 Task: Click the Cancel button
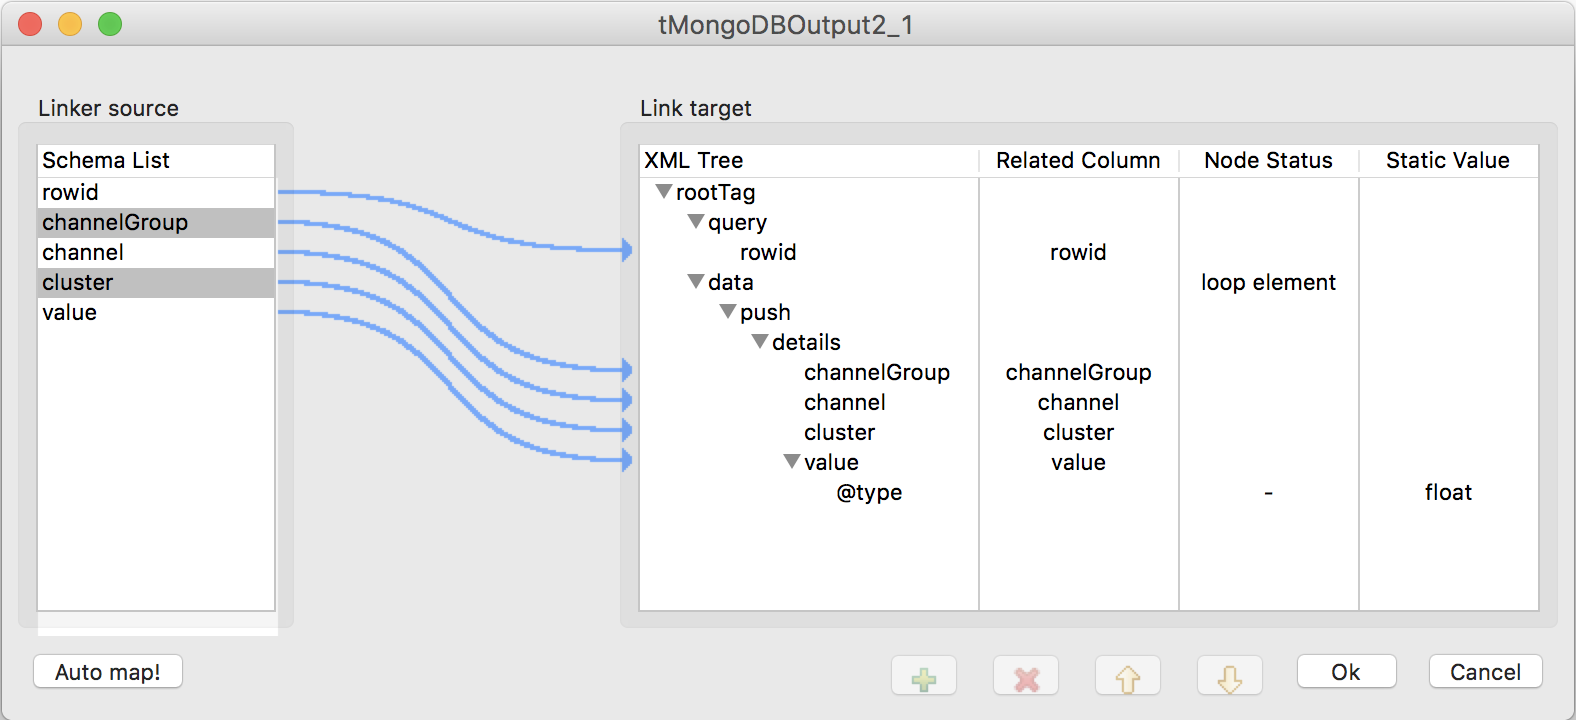click(x=1486, y=672)
